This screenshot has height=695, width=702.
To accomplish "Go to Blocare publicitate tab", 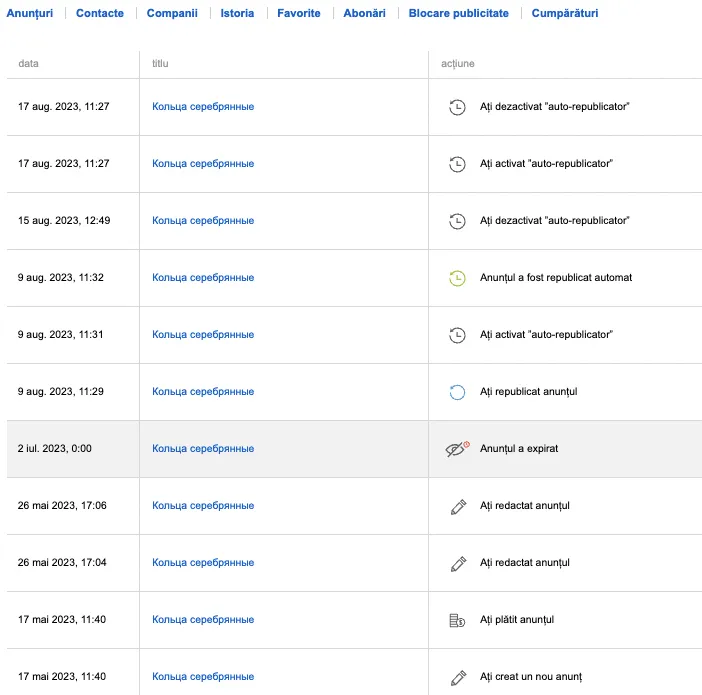I will (x=458, y=13).
